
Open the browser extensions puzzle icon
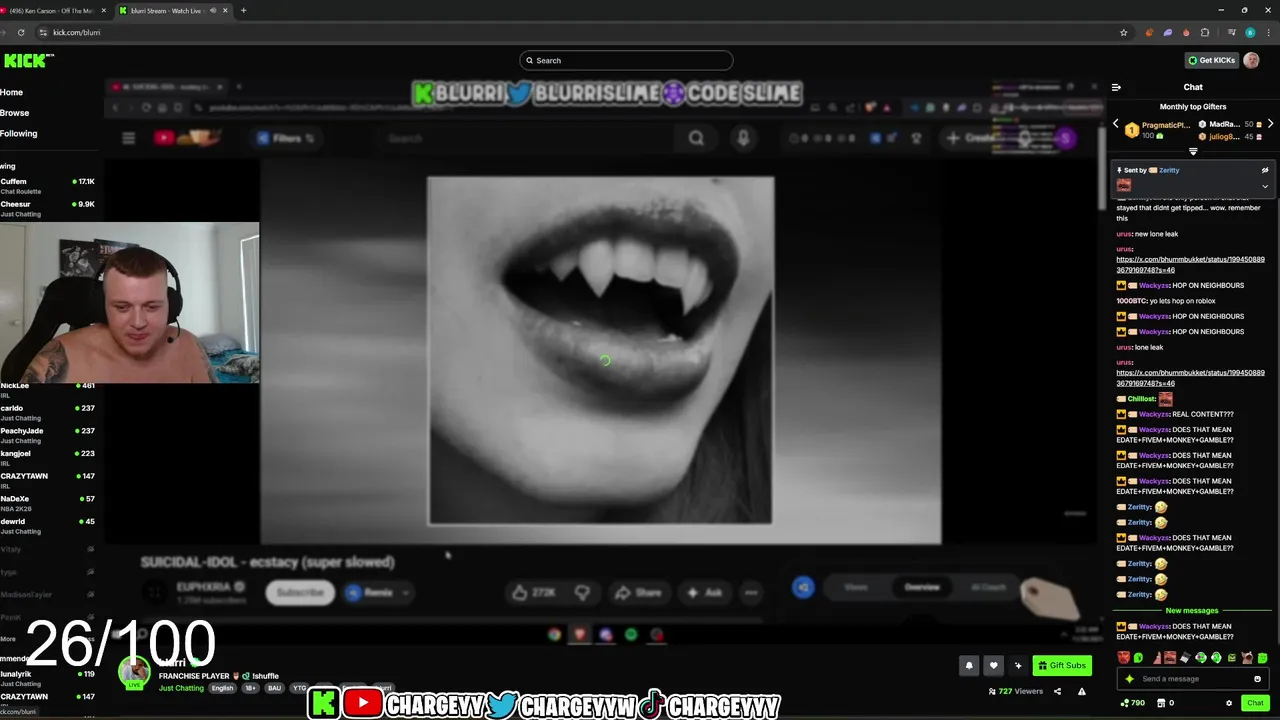[1205, 32]
